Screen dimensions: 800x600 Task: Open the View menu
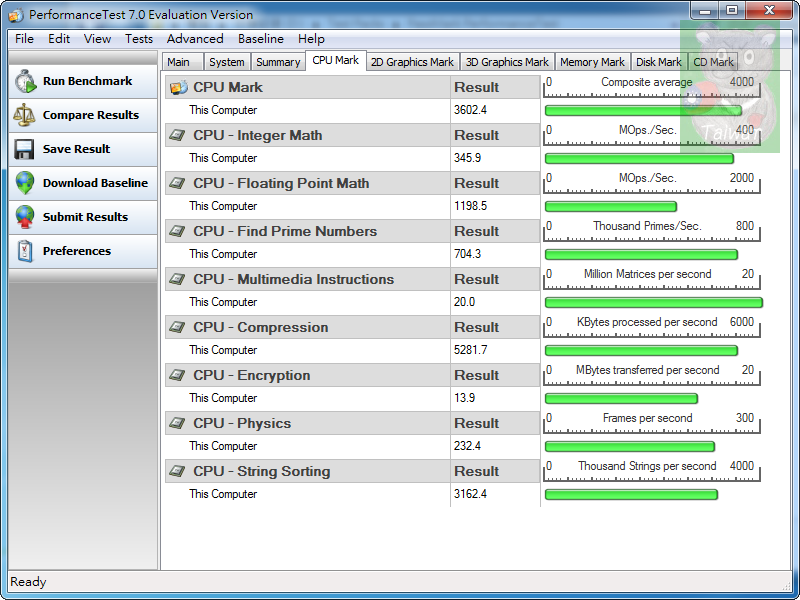[x=97, y=39]
